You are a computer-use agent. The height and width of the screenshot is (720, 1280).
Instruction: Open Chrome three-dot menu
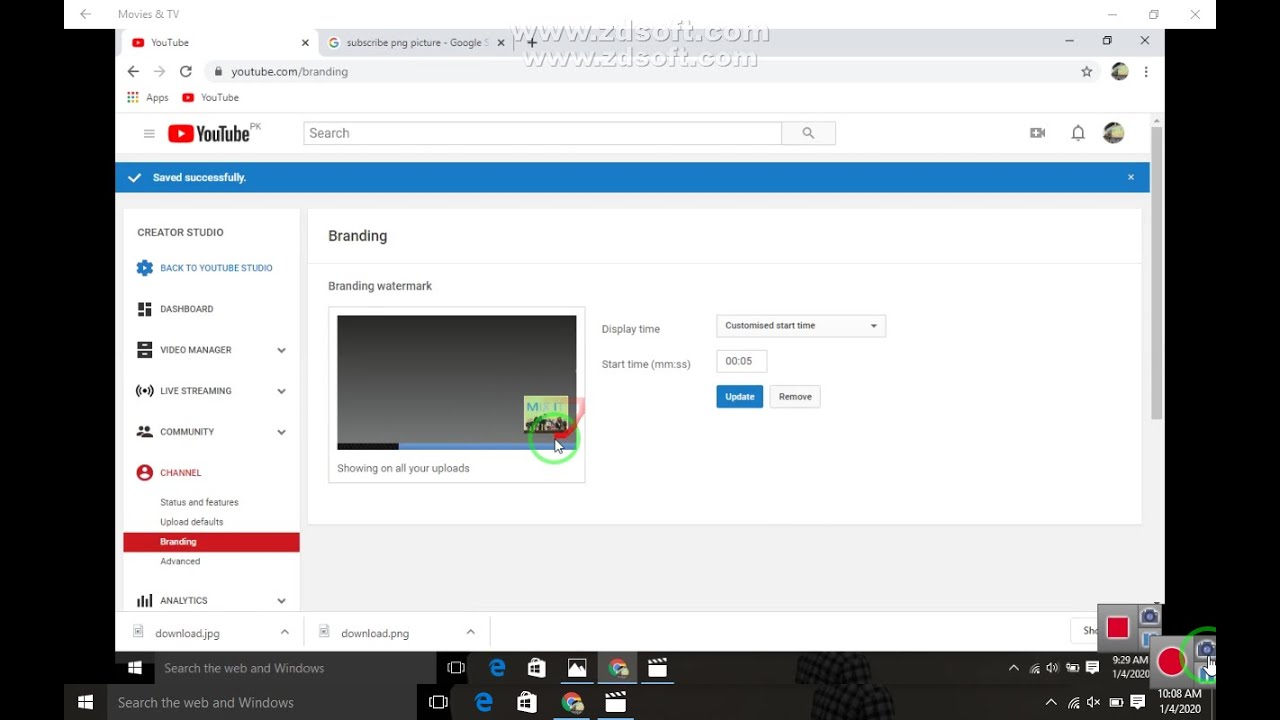tap(1146, 71)
